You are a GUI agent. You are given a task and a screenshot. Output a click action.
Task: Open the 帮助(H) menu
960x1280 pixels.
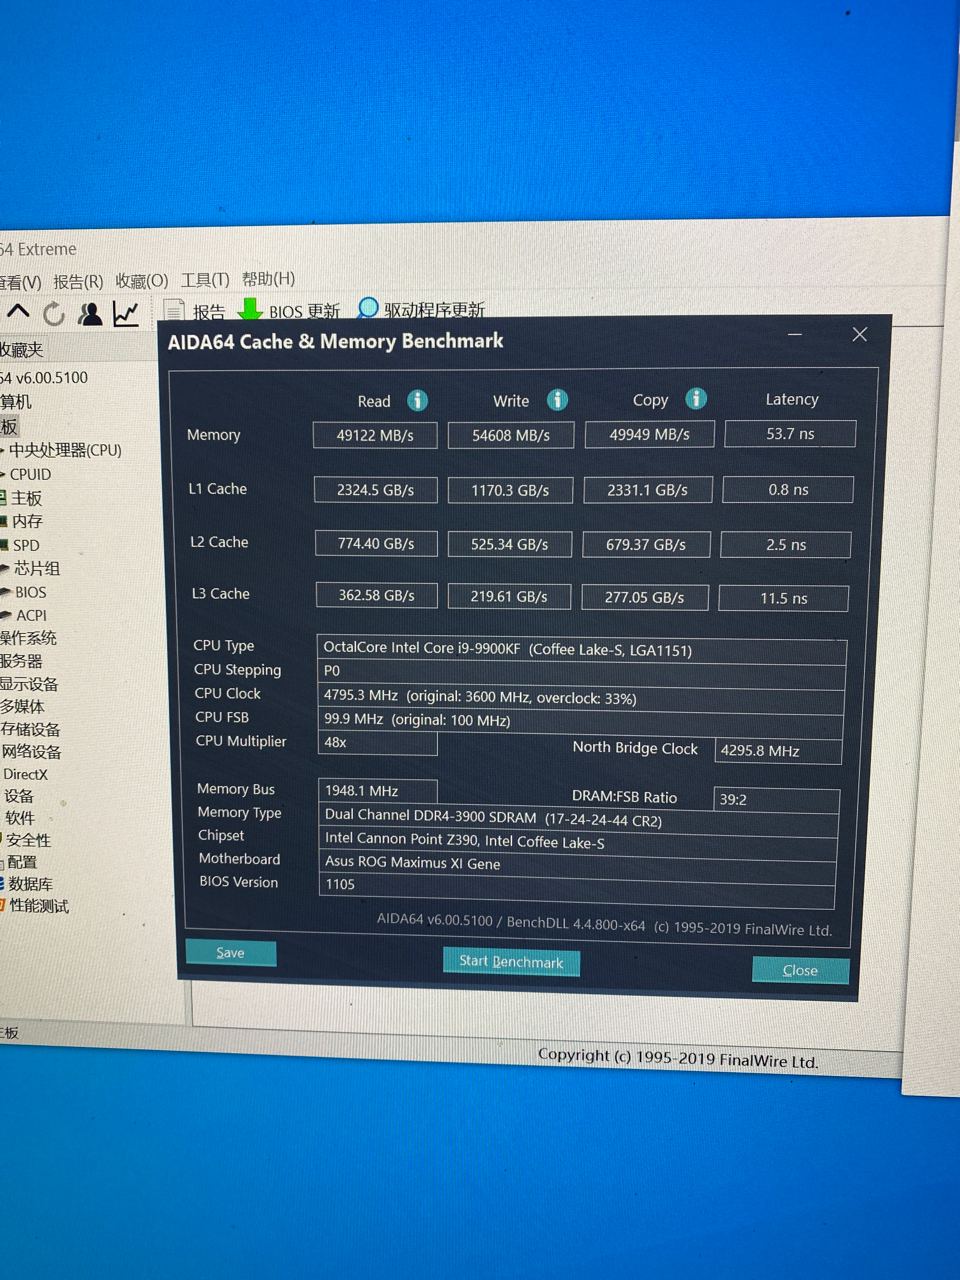tap(268, 278)
